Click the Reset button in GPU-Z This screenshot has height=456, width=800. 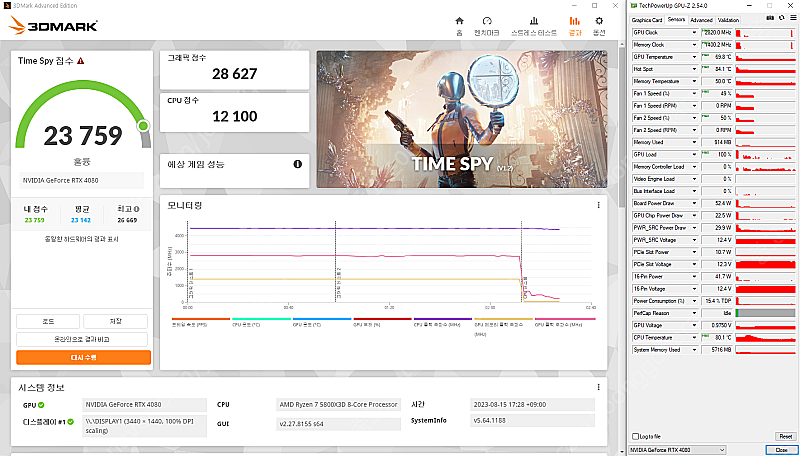[x=785, y=437]
